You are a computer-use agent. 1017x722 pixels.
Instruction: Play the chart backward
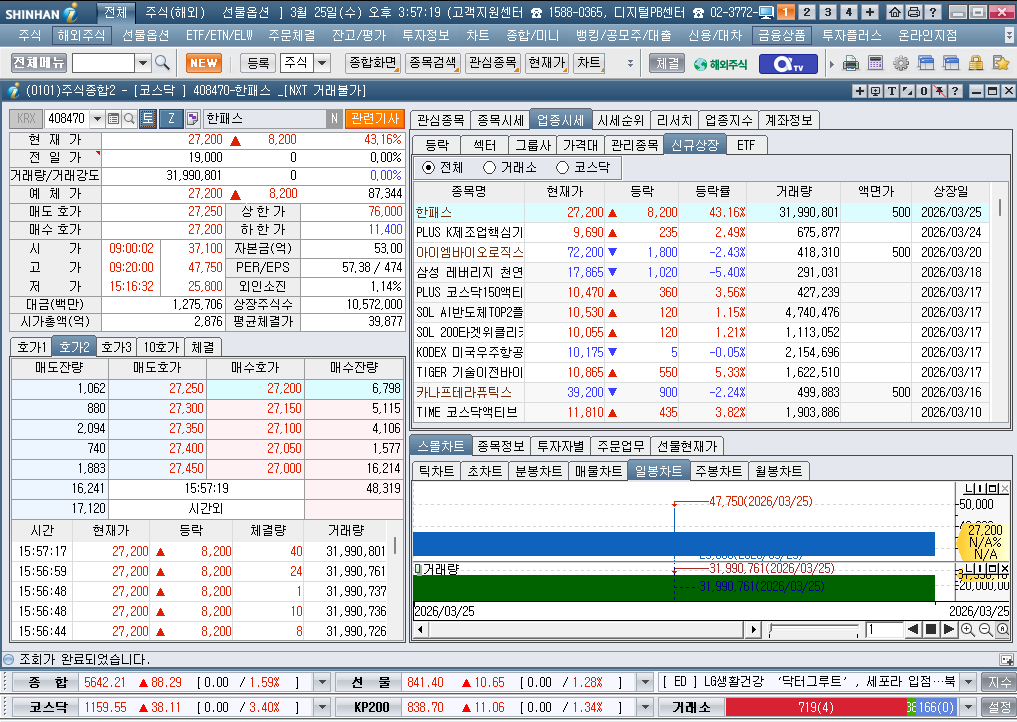[x=913, y=629]
